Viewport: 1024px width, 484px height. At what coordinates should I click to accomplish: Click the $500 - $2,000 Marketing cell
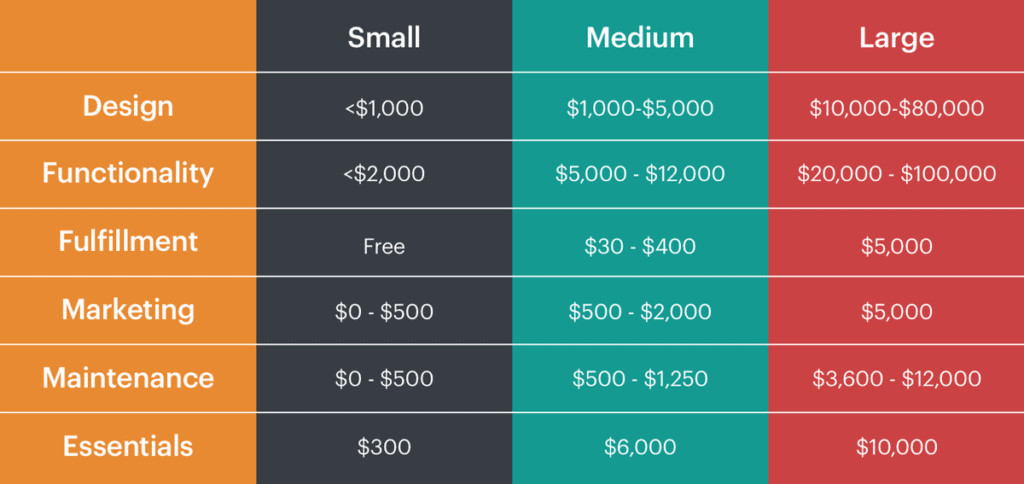point(640,312)
